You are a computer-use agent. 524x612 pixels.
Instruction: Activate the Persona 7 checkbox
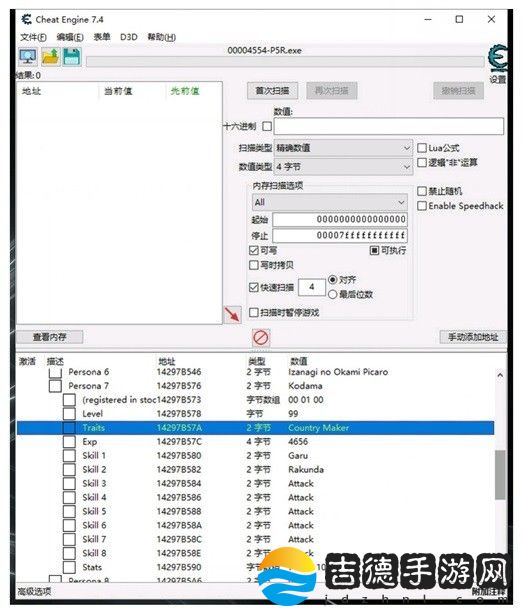55,386
